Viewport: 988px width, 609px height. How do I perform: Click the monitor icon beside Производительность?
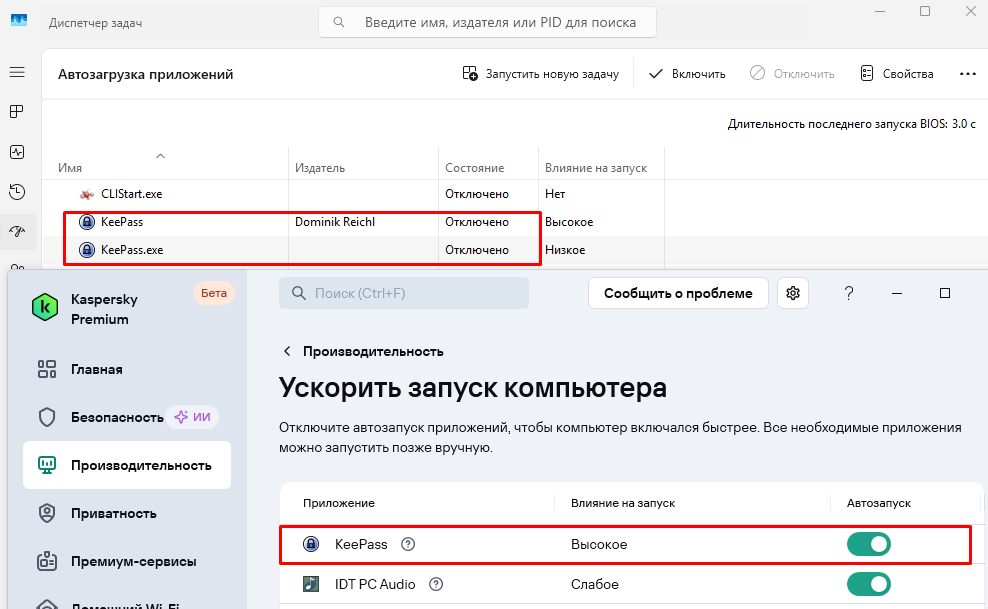(x=47, y=465)
